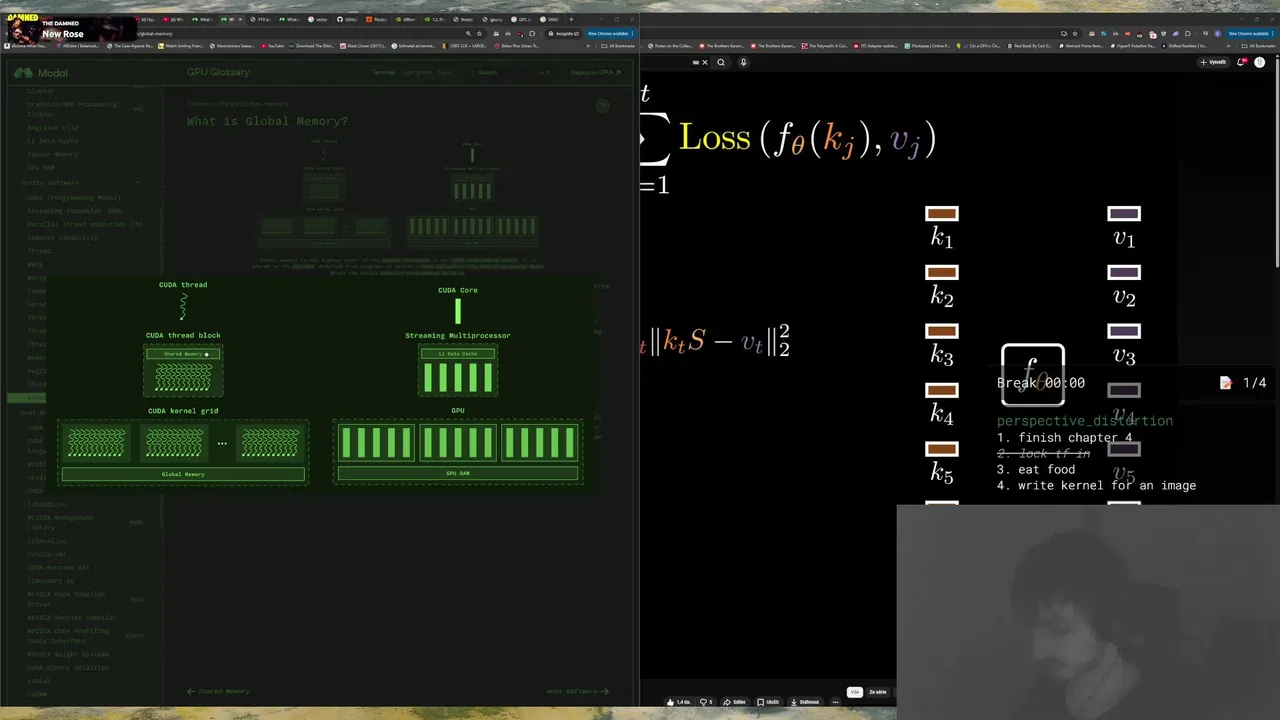Open the extensions puzzle icon in left Chrome
Image resolution: width=1280 pixels, height=720 pixels.
[x=532, y=33]
